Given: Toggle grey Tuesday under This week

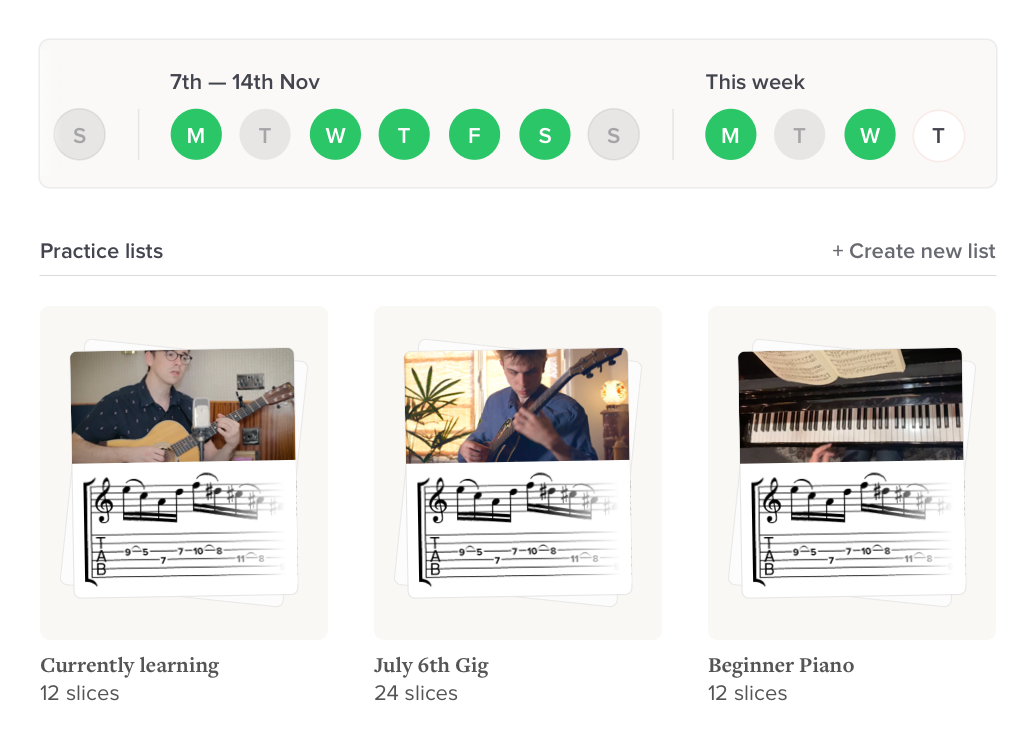Looking at the screenshot, I should [x=799, y=135].
